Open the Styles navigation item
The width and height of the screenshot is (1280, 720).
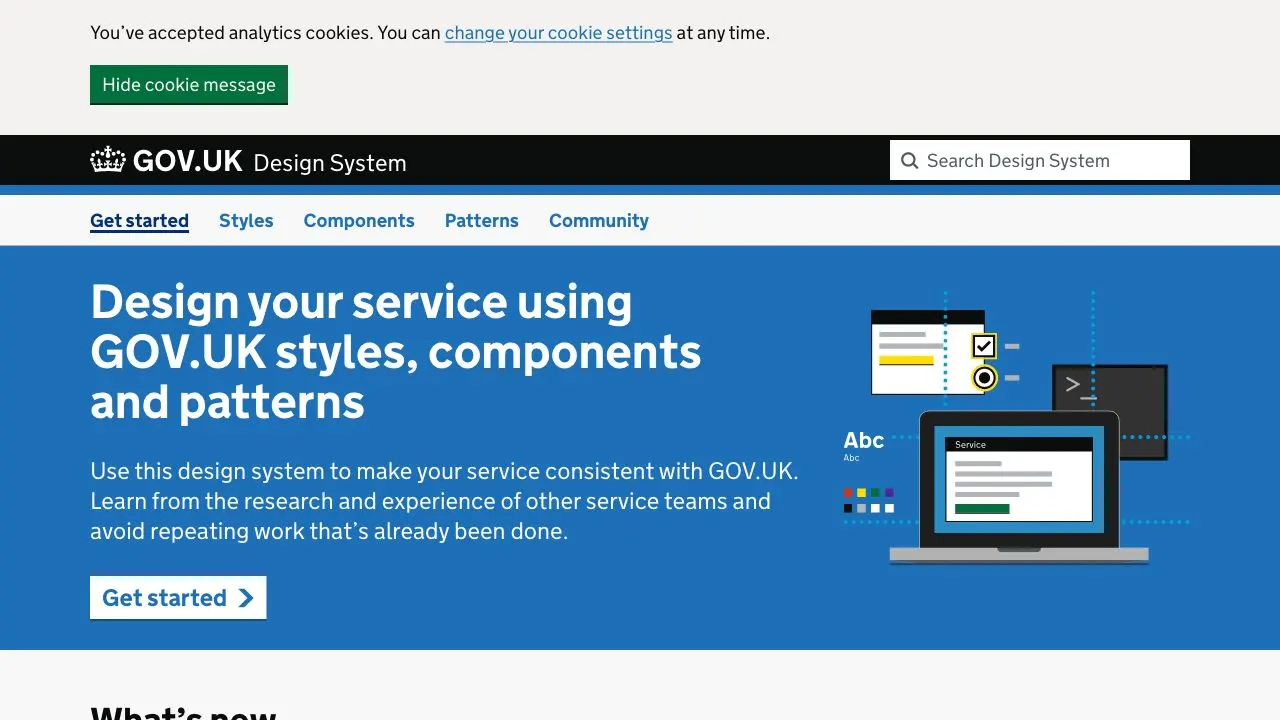coord(246,221)
